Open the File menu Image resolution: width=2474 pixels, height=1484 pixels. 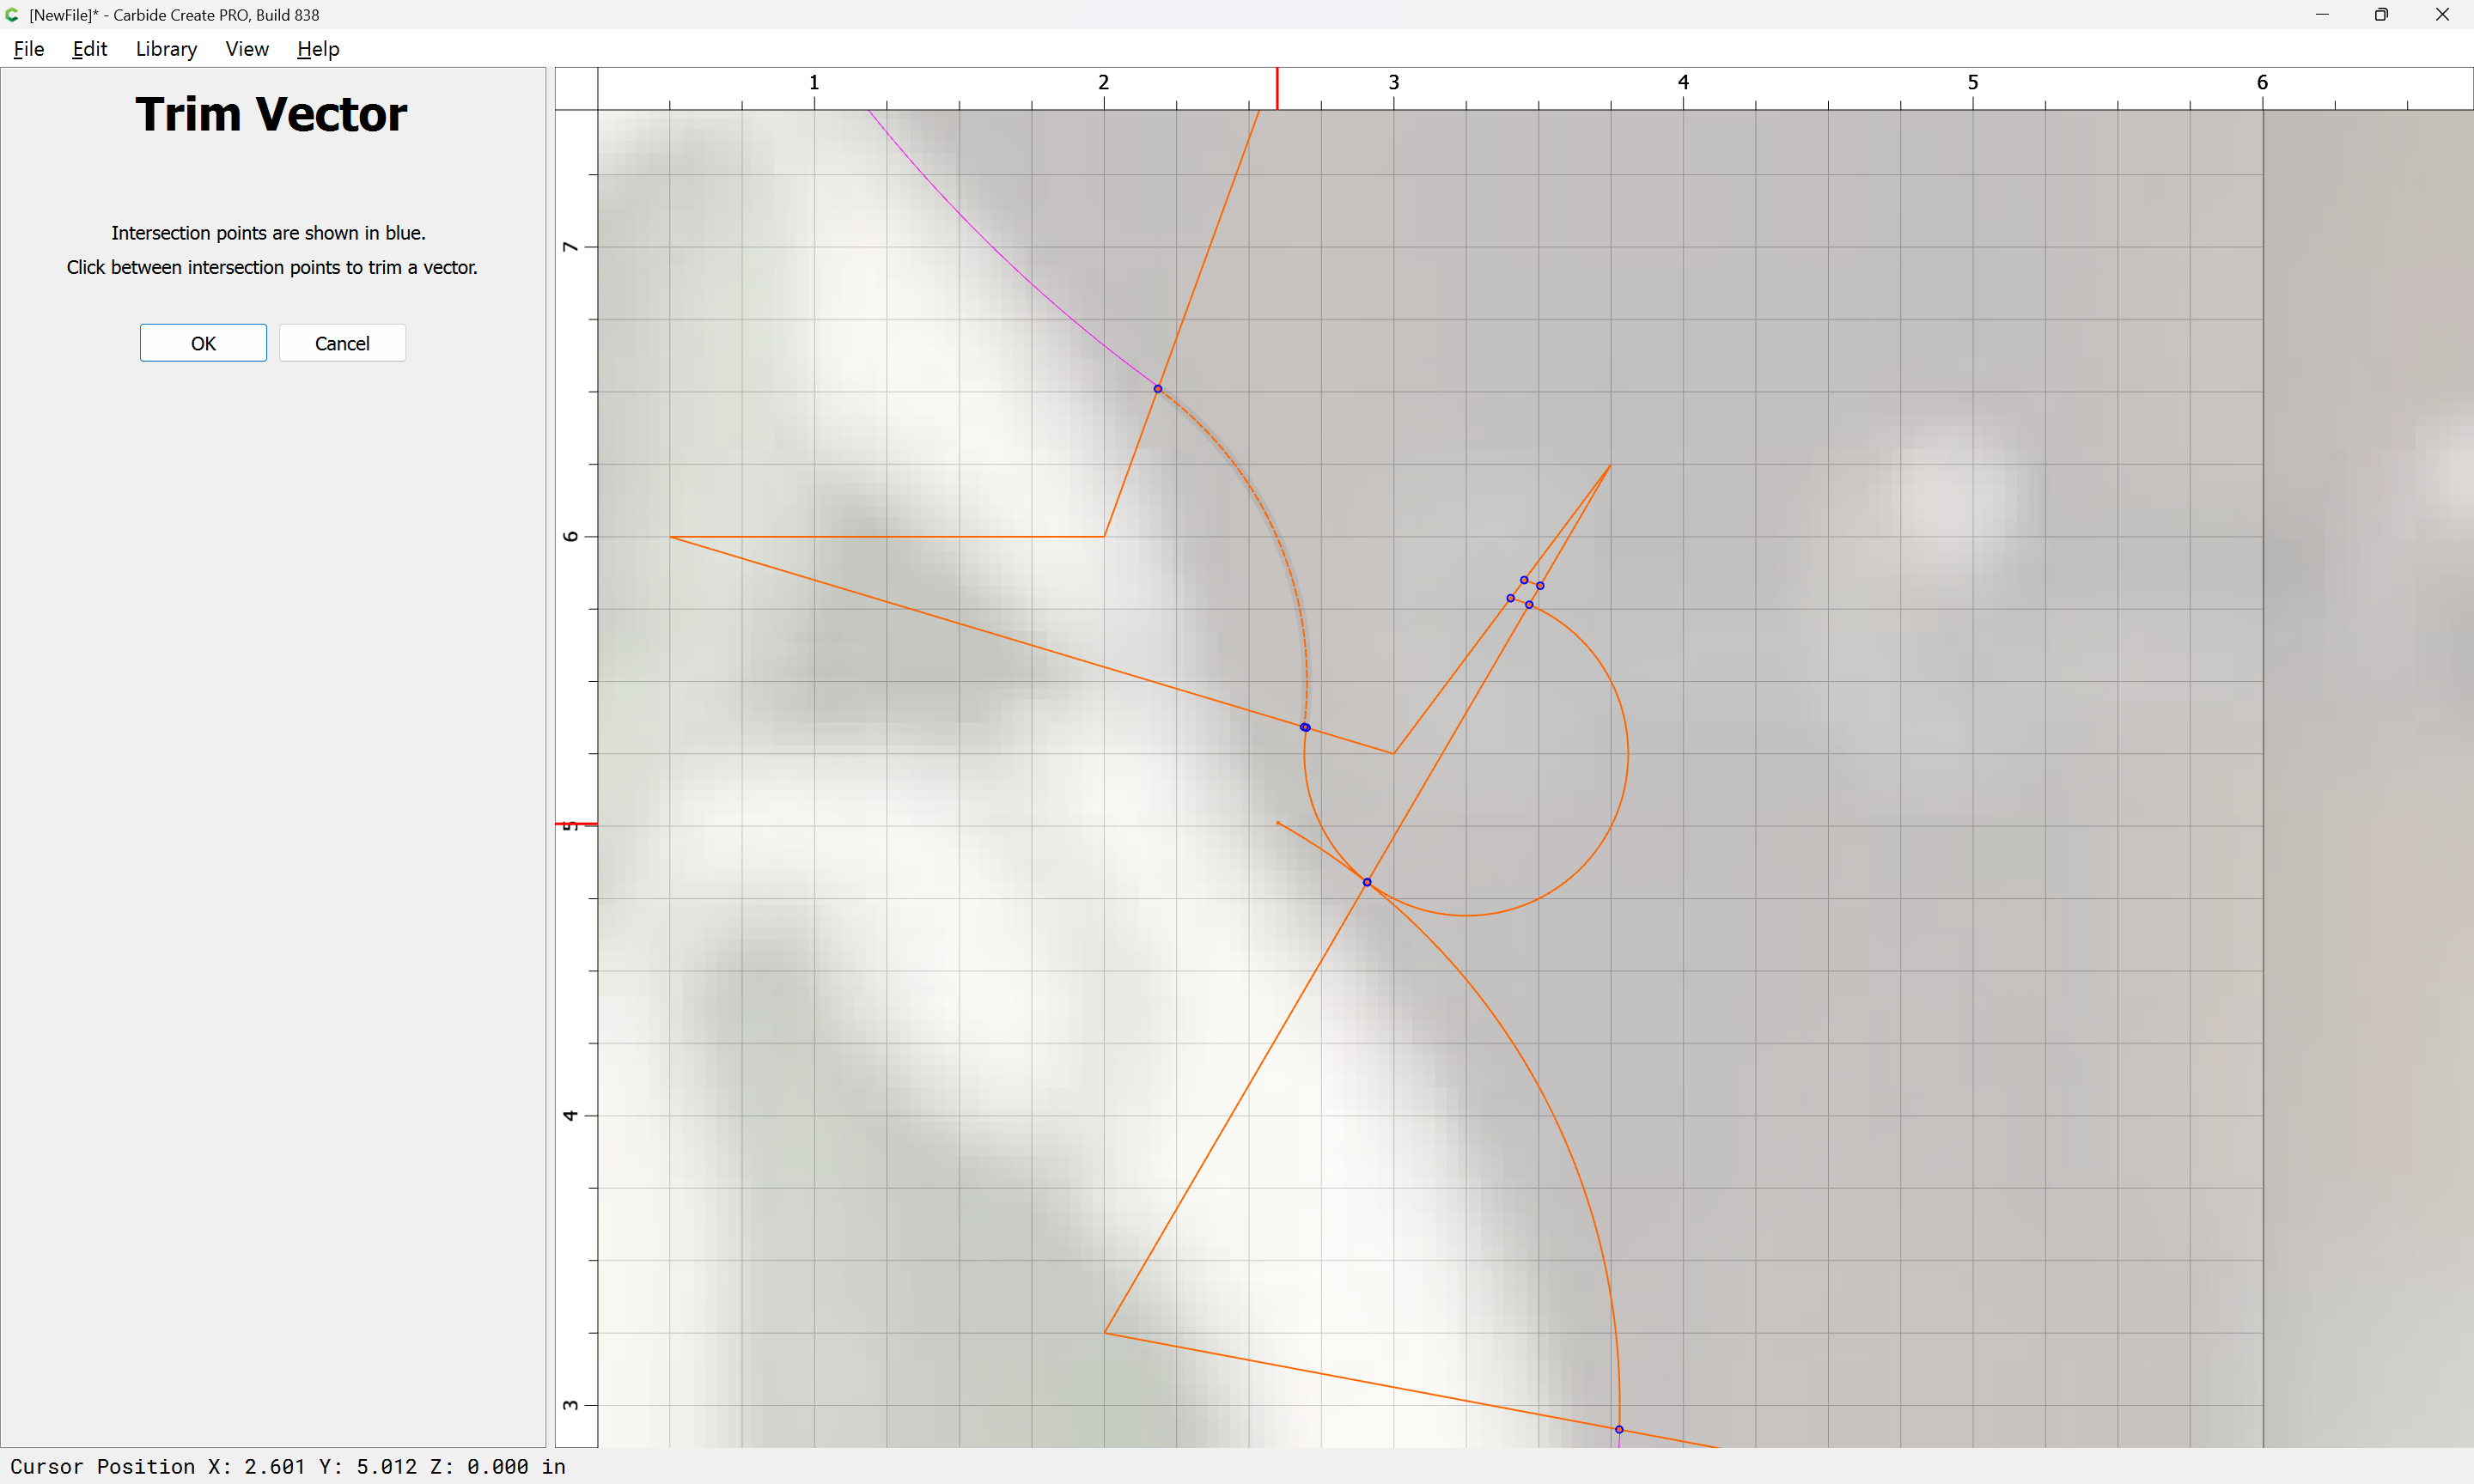28,49
